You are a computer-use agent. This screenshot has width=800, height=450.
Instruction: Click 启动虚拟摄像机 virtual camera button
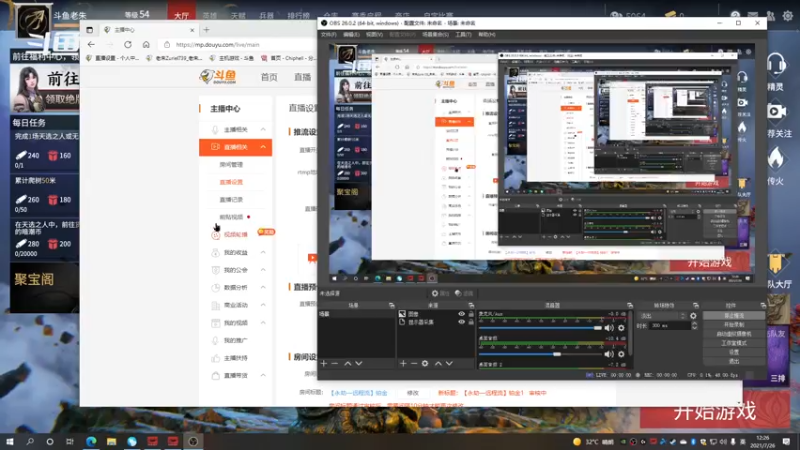734,334
